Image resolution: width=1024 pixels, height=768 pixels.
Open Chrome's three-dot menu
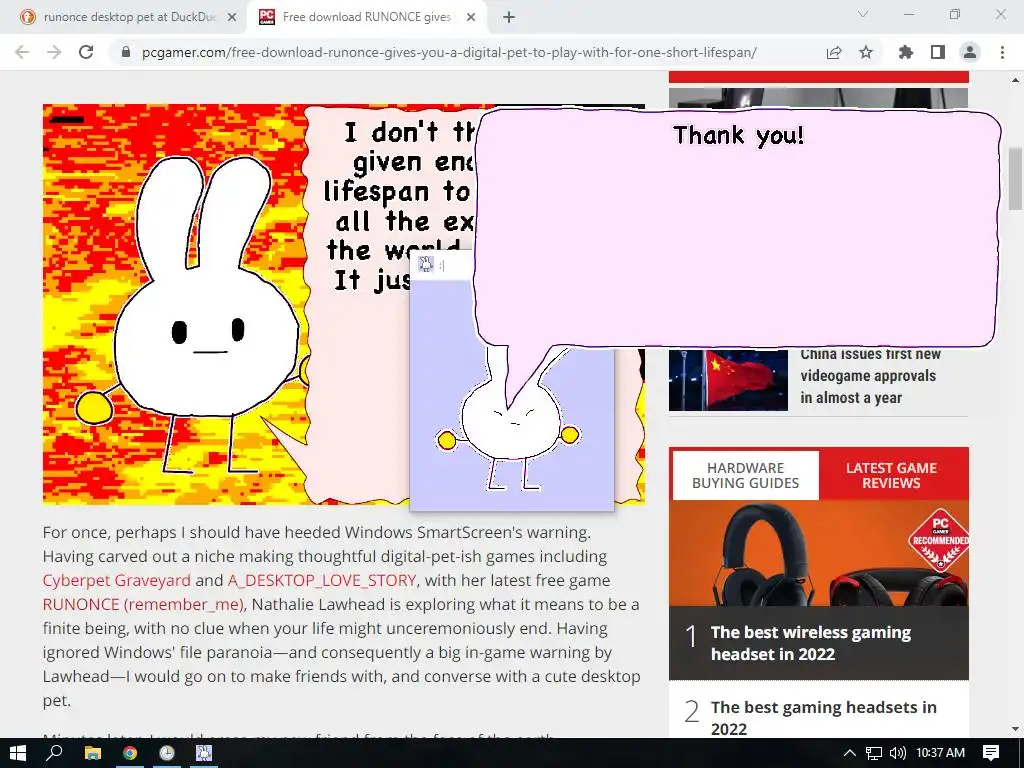pyautogui.click(x=1002, y=52)
